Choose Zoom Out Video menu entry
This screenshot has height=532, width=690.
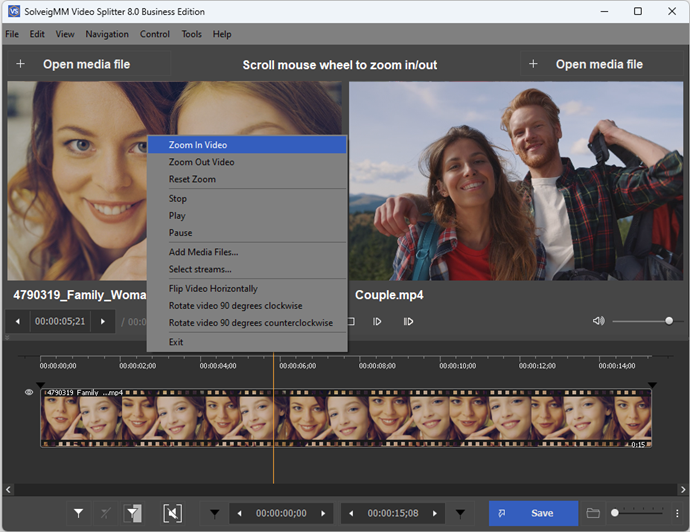point(247,162)
